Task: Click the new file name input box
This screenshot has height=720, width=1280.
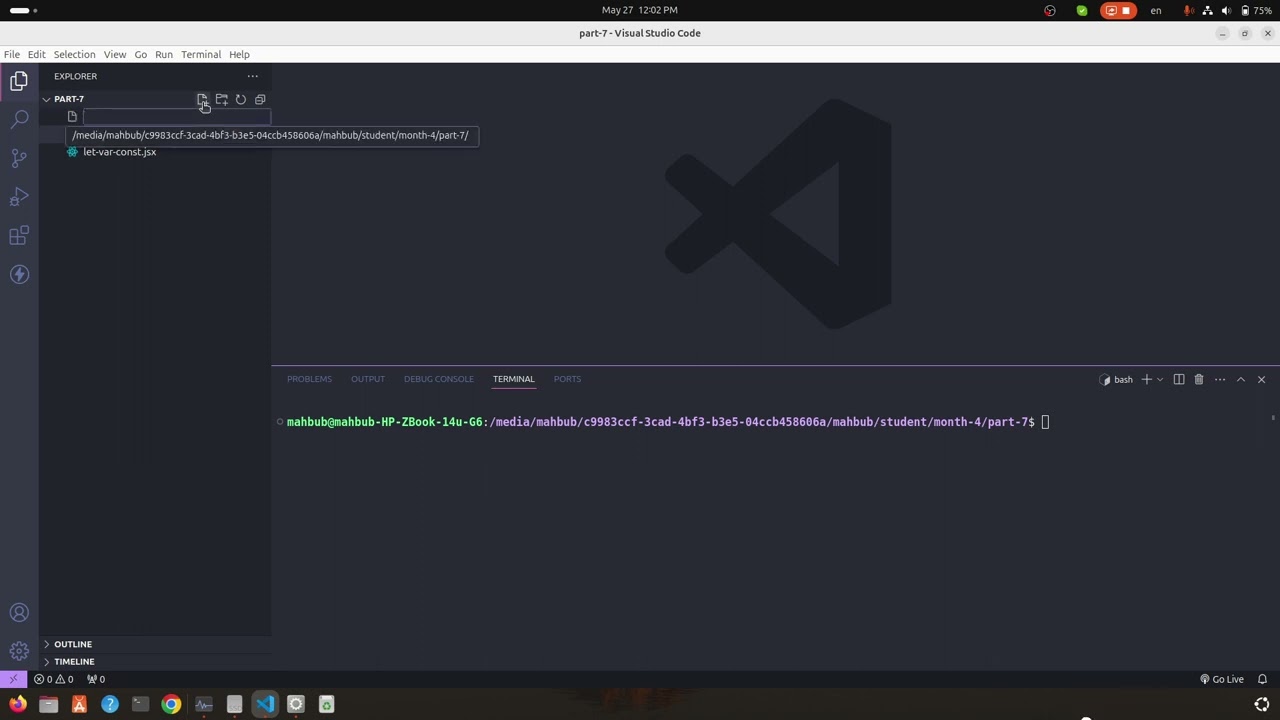Action: [176, 116]
